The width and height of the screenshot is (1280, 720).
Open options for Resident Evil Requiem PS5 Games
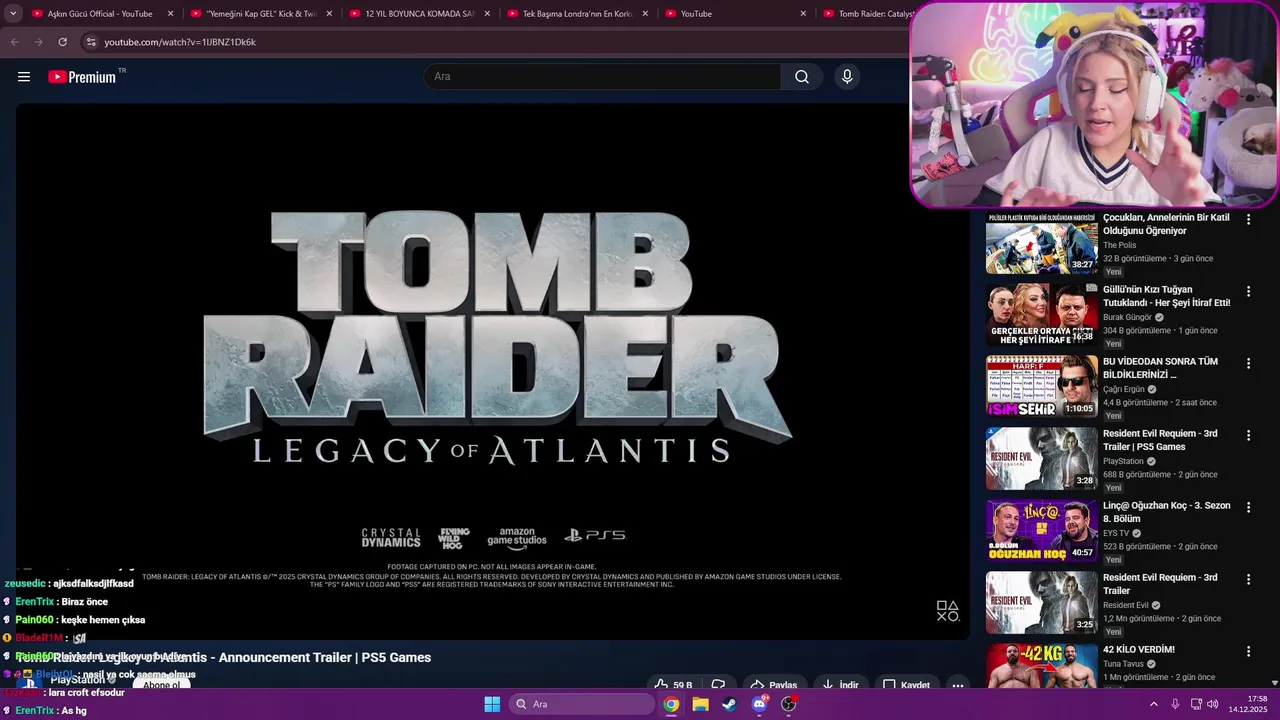[1248, 436]
